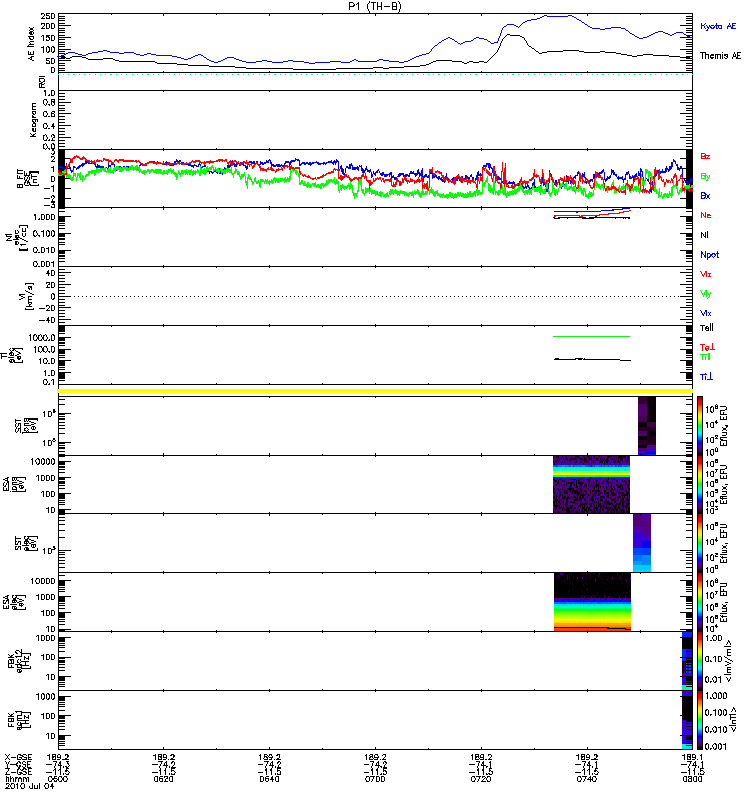750x800 pixels.
Task: Click the 2010 Jul 04 date label
Action: 29,786
